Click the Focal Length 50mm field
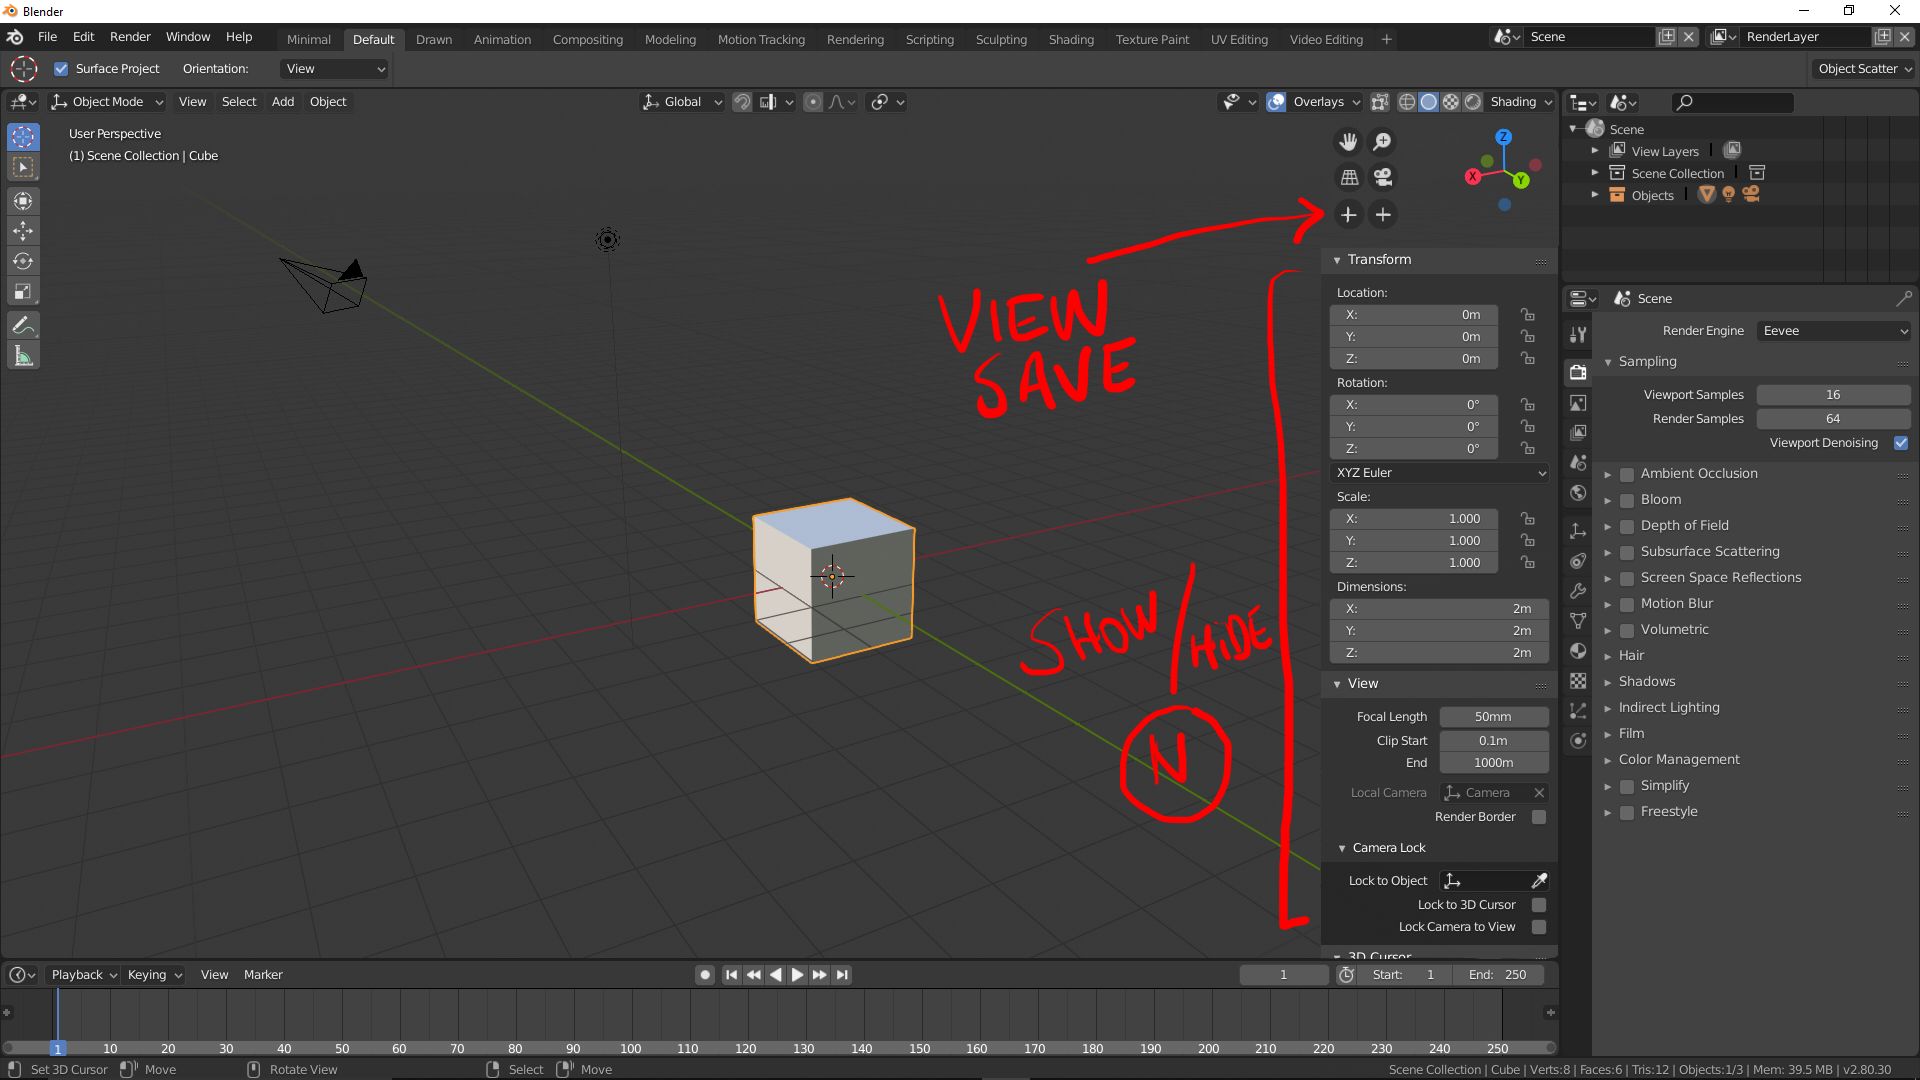This screenshot has height=1080, width=1920. tap(1493, 717)
